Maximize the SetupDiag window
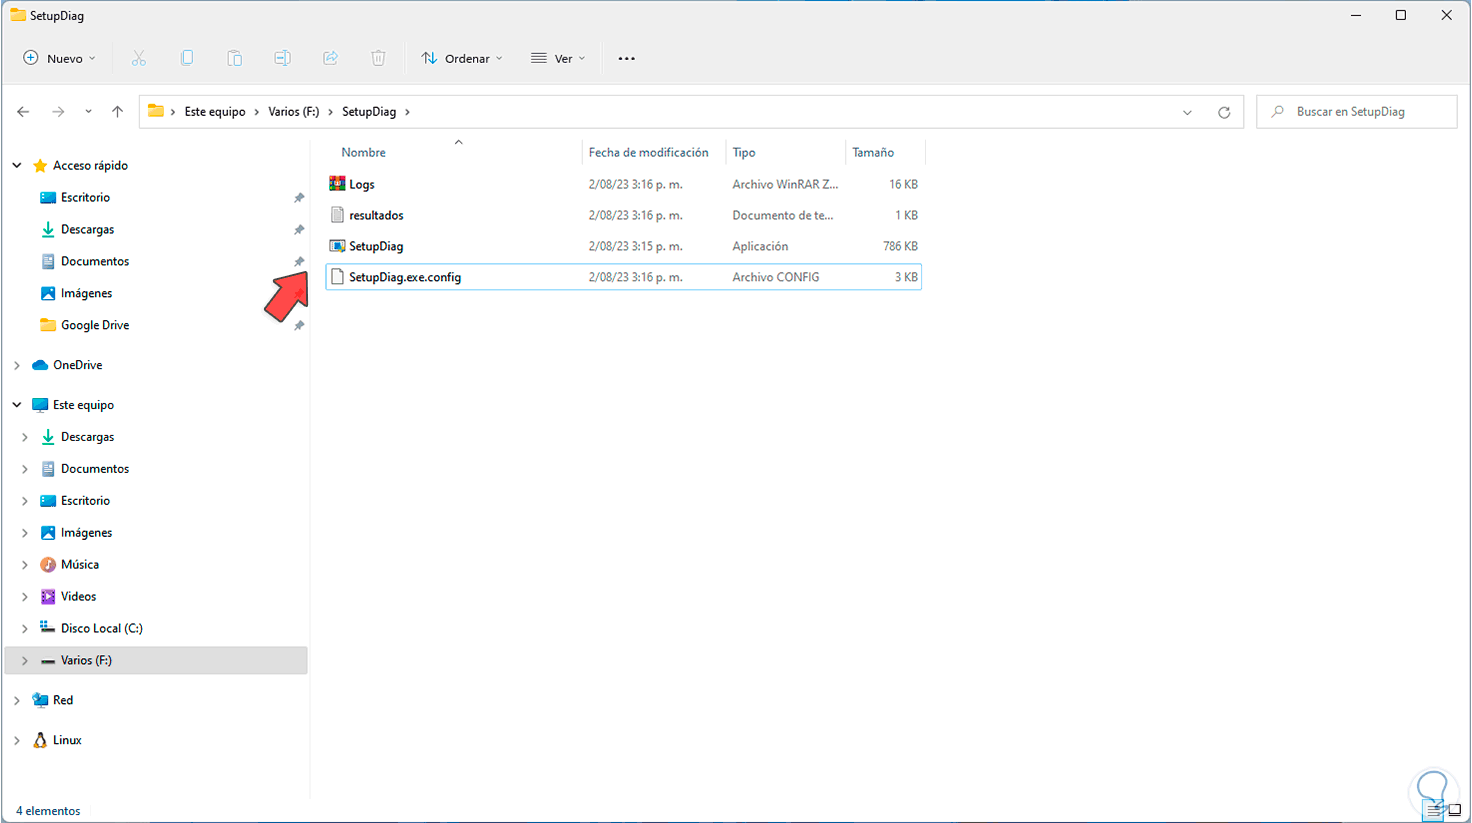 coord(1401,15)
